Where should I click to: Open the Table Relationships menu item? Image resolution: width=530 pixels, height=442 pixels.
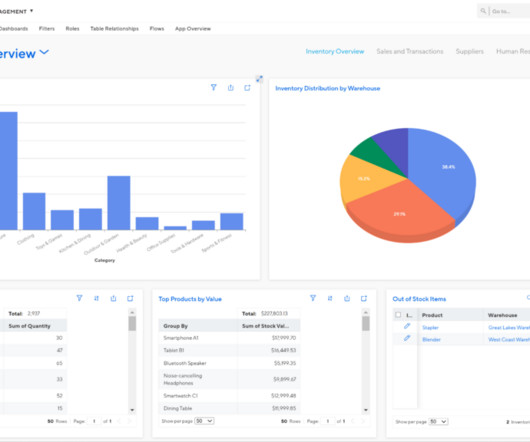pyautogui.click(x=114, y=29)
